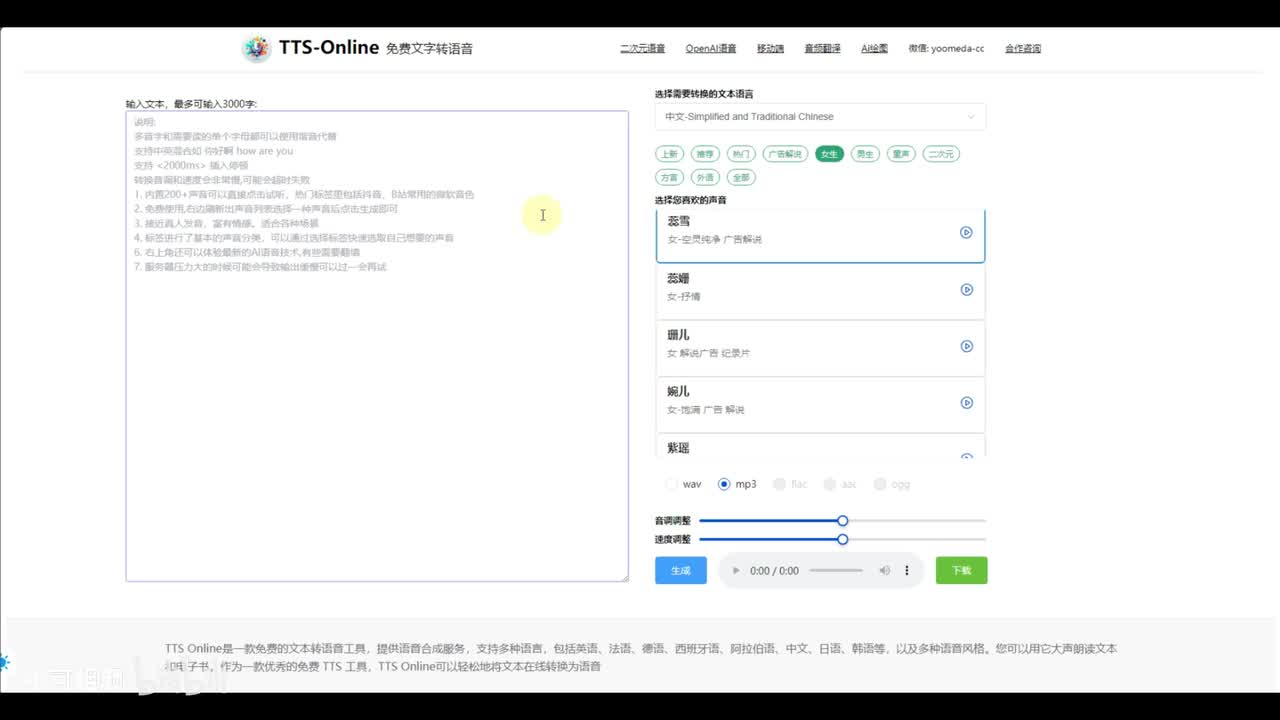Play the 蕊姗 voice preview
The height and width of the screenshot is (720, 1280).
[966, 290]
